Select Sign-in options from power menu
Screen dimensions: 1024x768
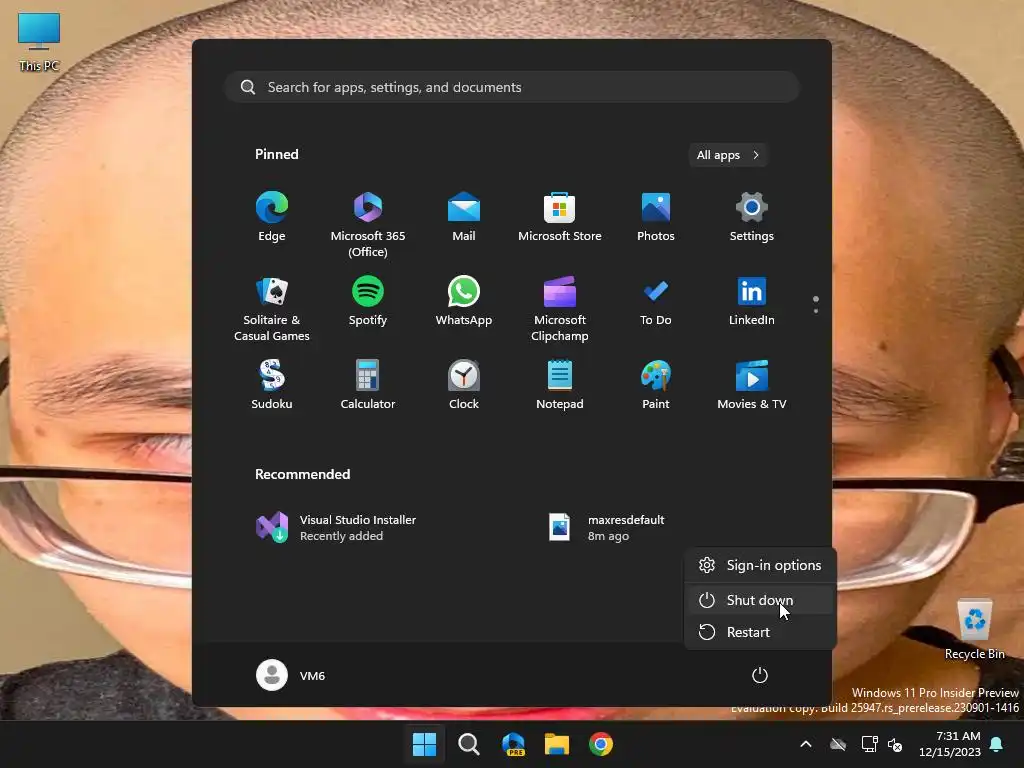760,566
